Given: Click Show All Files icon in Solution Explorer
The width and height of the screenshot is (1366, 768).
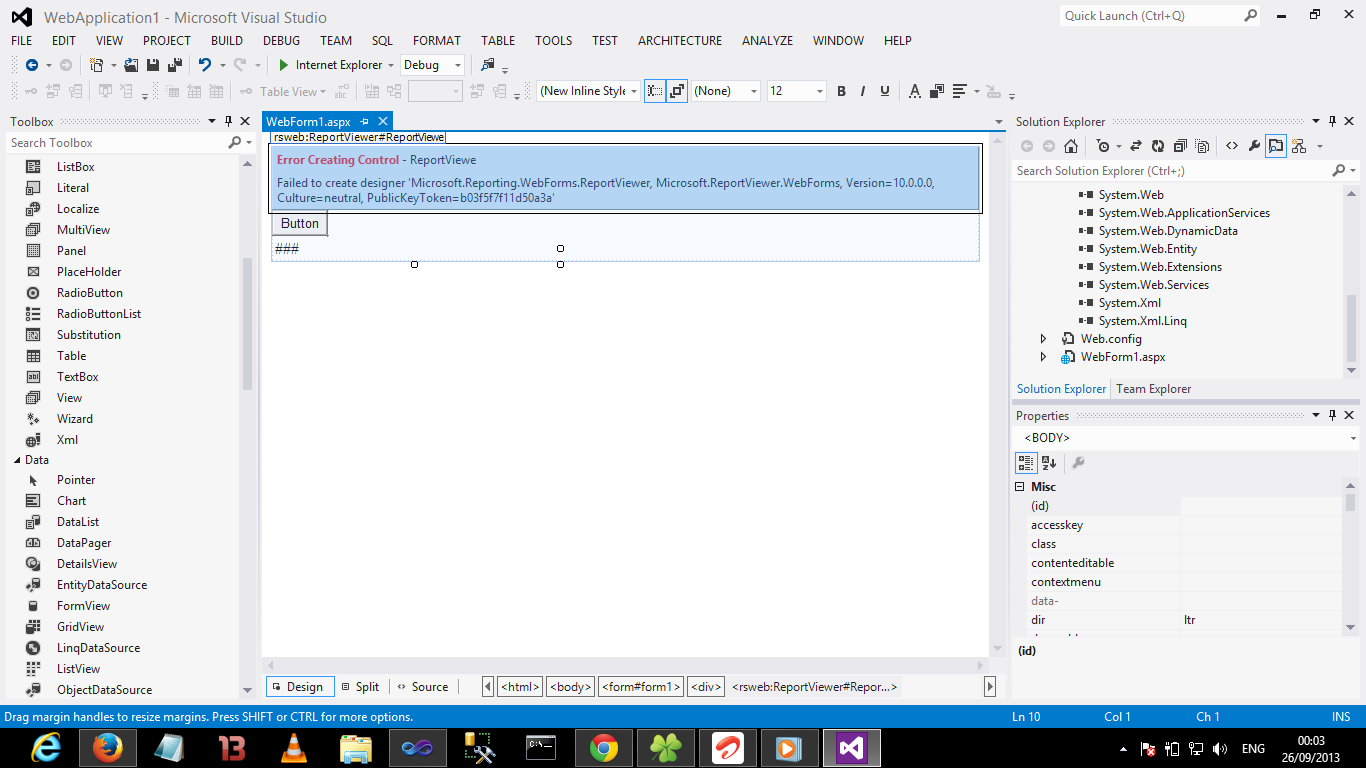Looking at the screenshot, I should tap(1202, 146).
